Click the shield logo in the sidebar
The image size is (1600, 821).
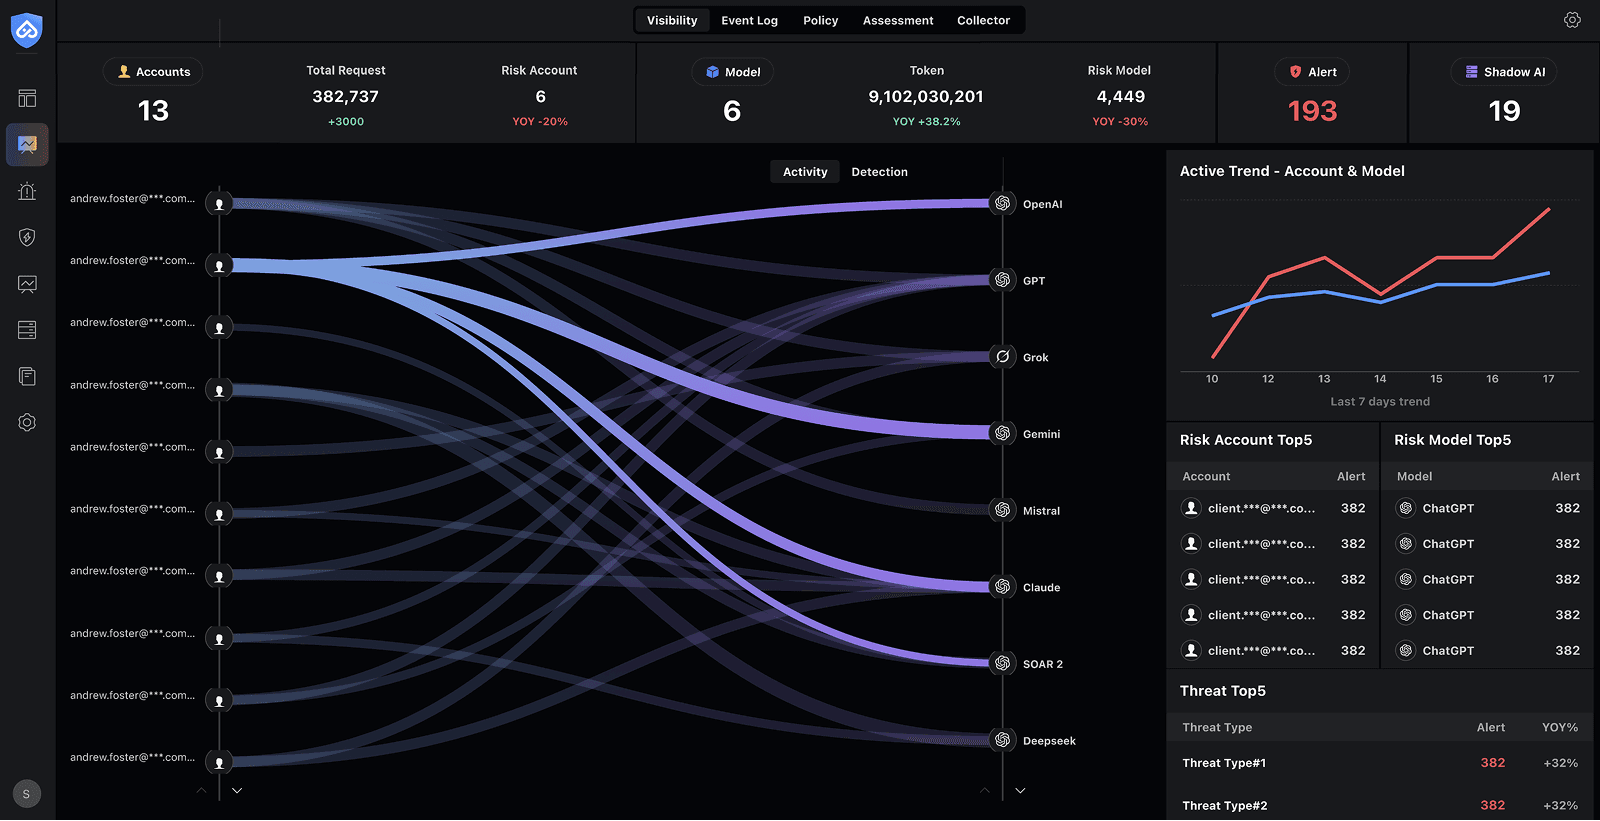coord(27,31)
